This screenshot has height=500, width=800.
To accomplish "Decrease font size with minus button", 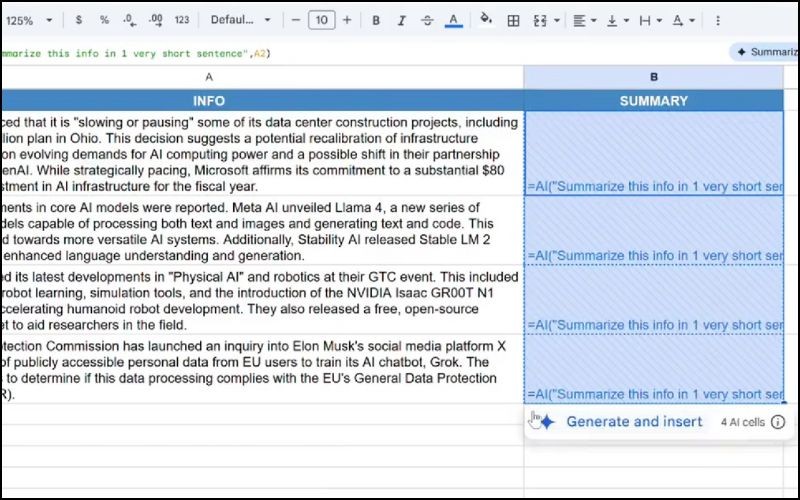I will point(296,20).
